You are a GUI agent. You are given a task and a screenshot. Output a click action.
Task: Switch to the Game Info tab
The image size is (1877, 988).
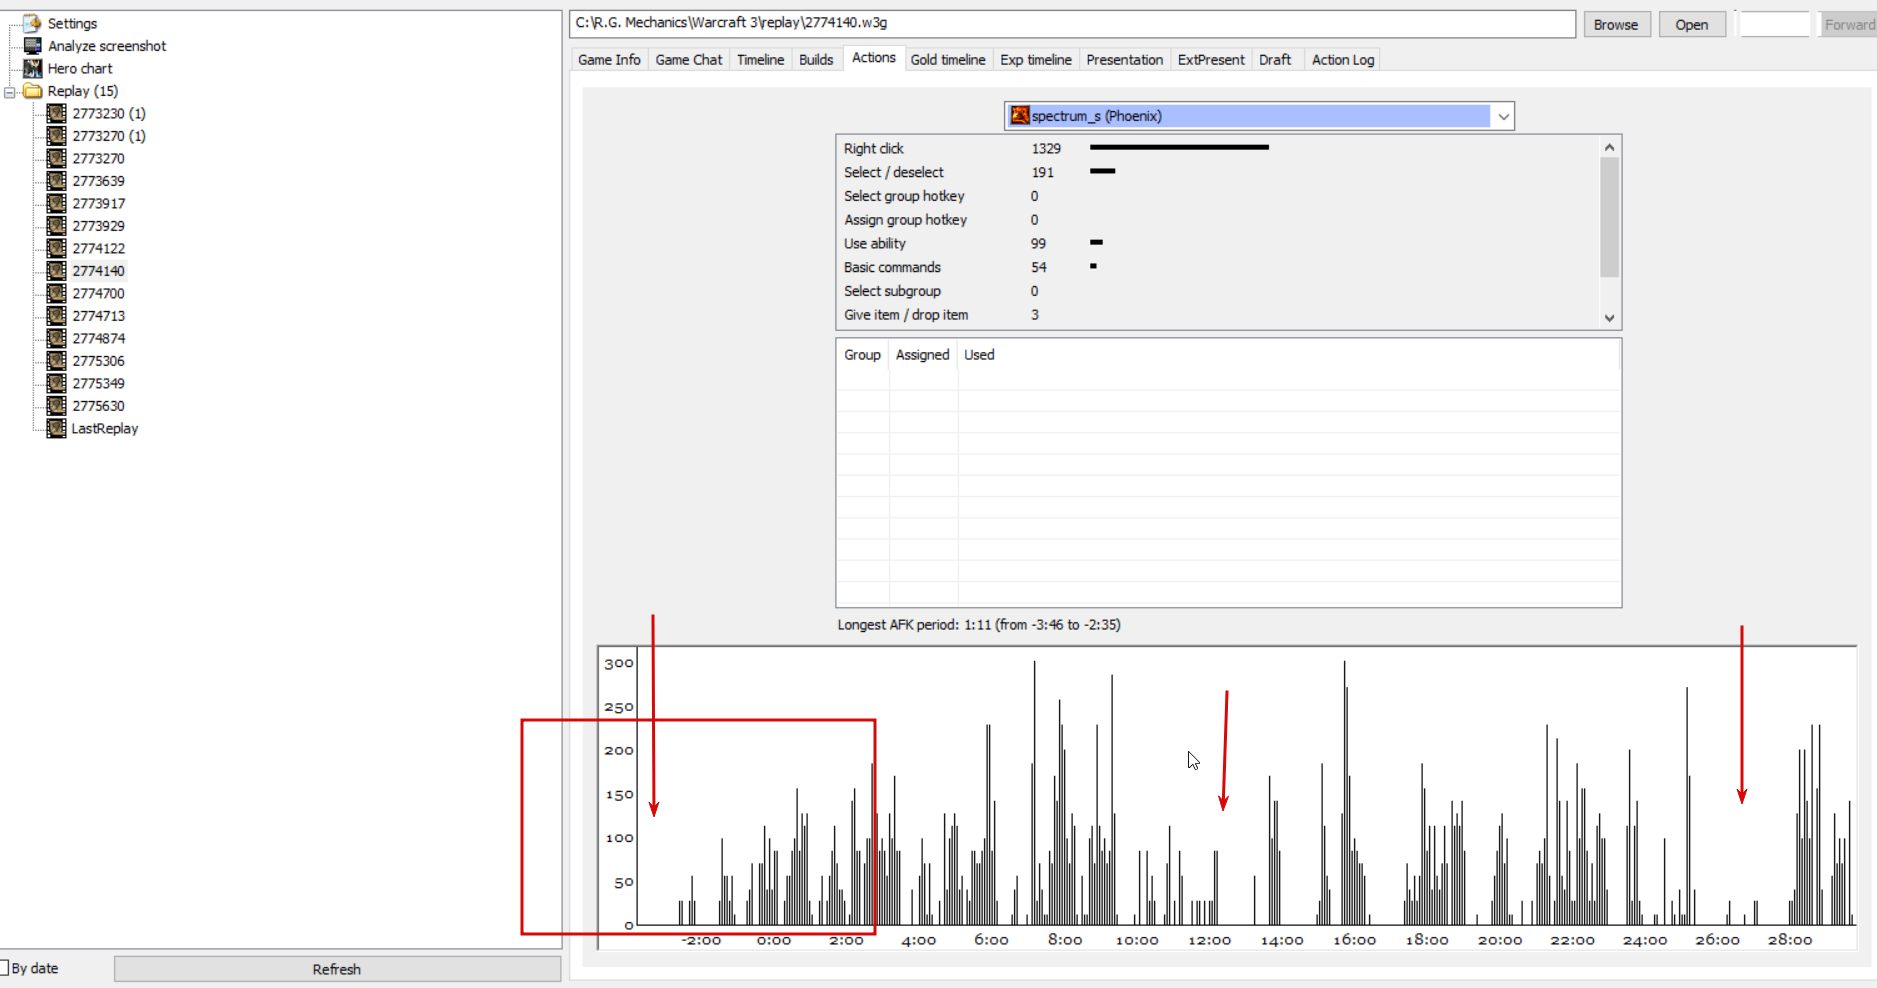tap(609, 60)
